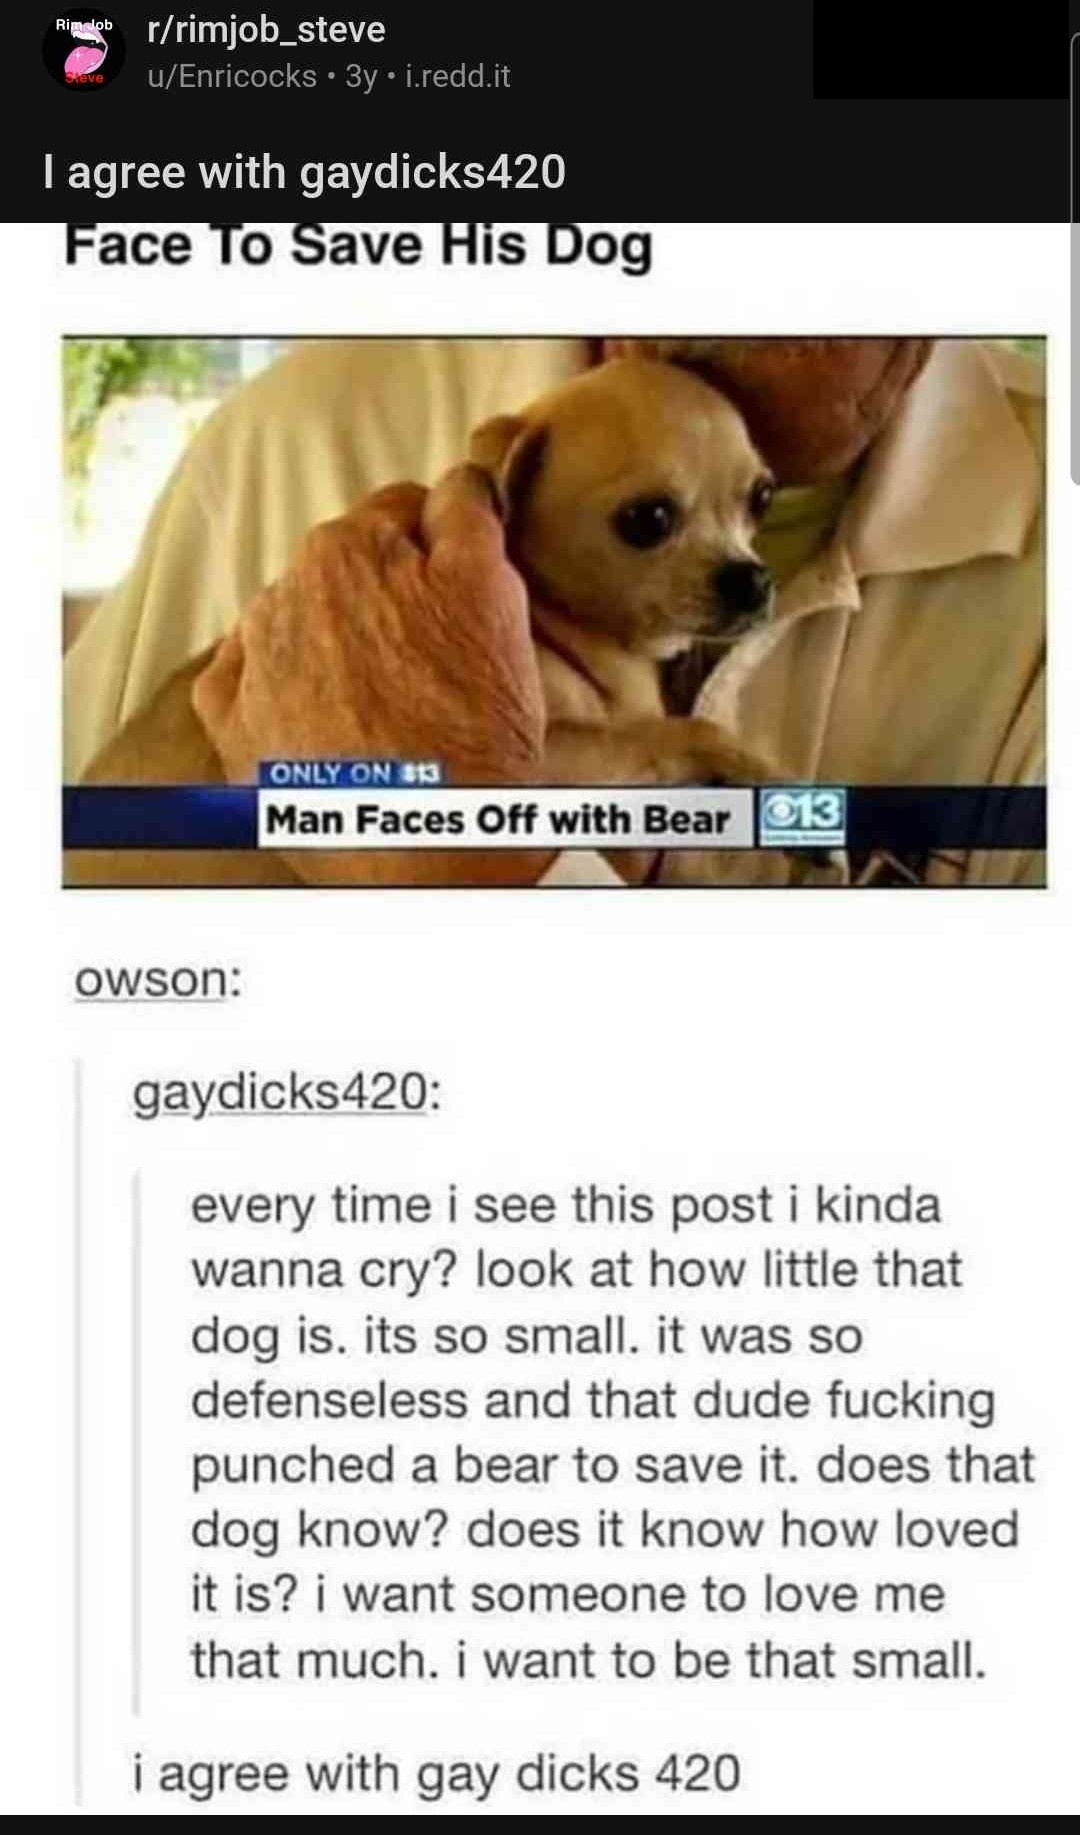Open post title I agree with gaydicks420

pos(305,172)
